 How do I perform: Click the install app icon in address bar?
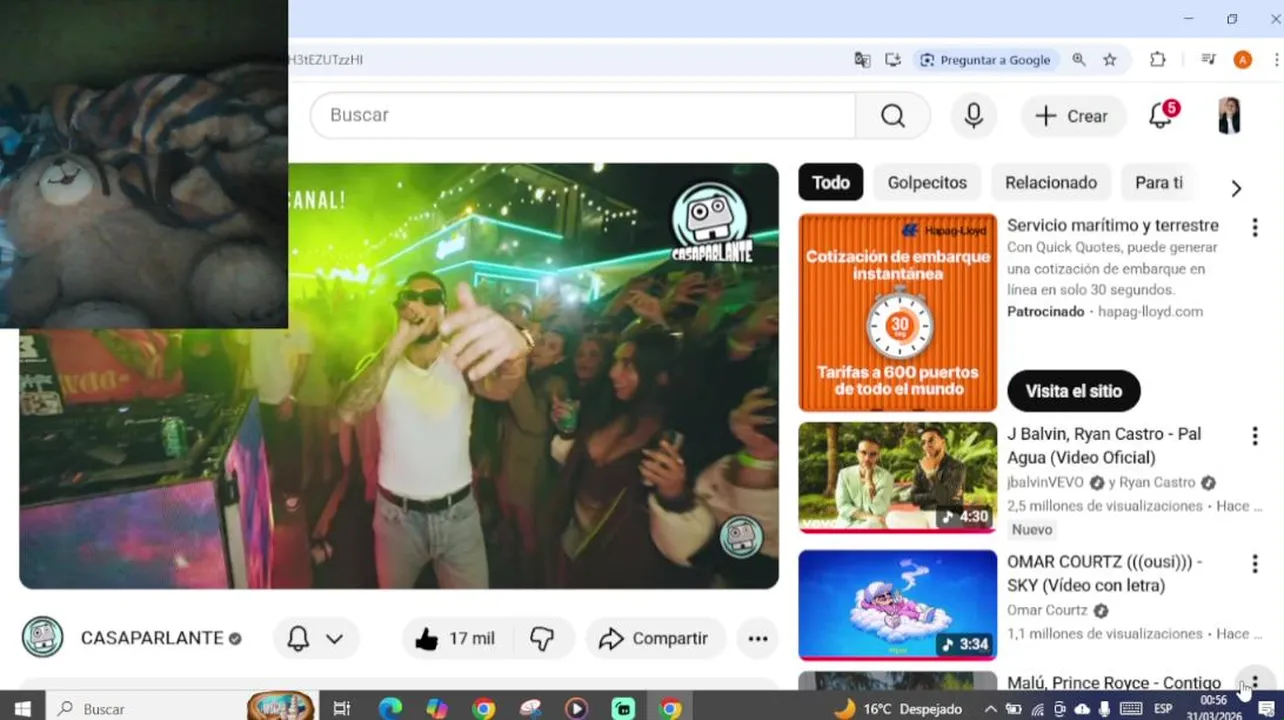893,60
